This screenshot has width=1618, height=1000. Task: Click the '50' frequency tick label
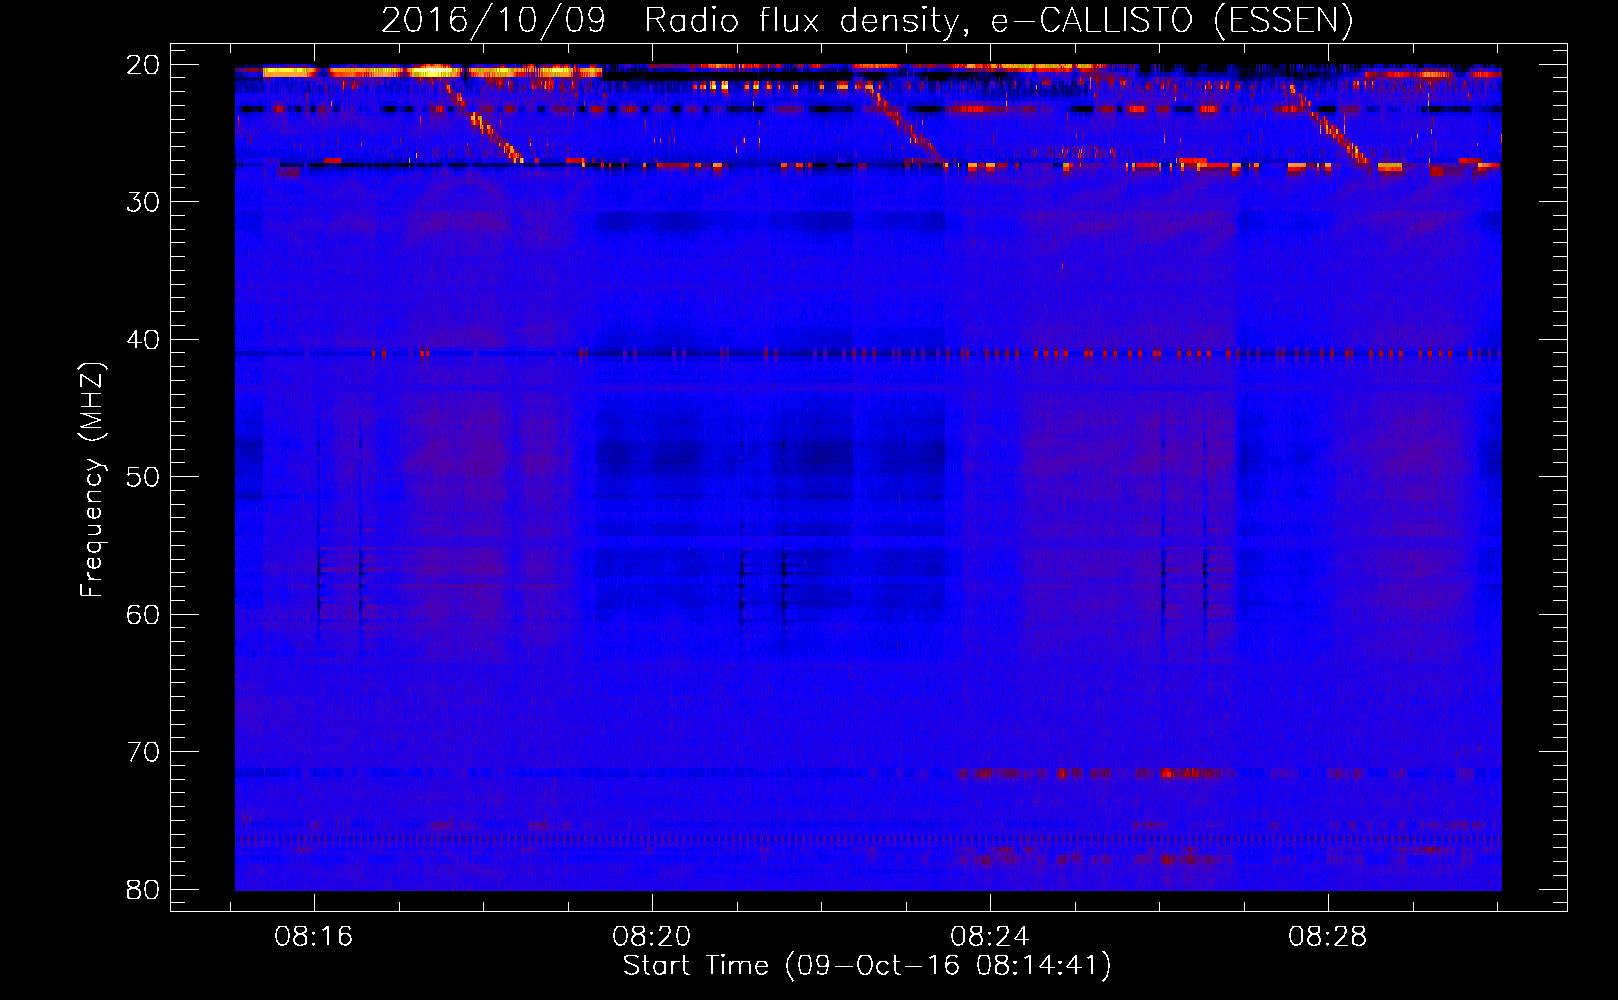pos(143,477)
